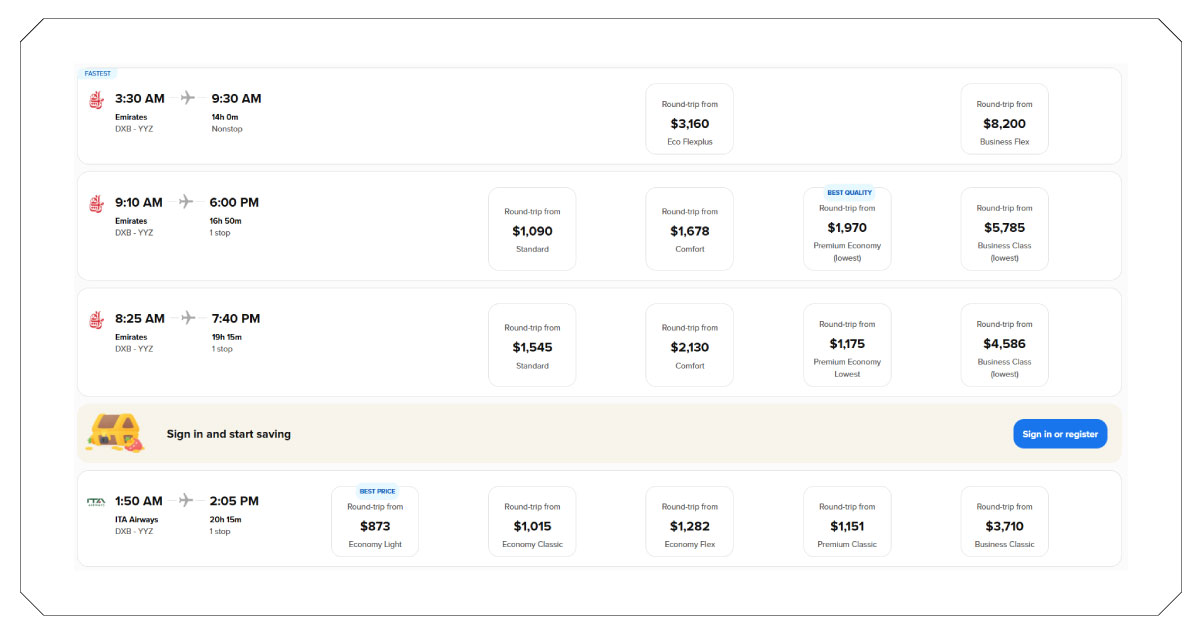1202x634 pixels.
Task: Select the $8,200 Business Flex fare
Action: tap(1004, 119)
